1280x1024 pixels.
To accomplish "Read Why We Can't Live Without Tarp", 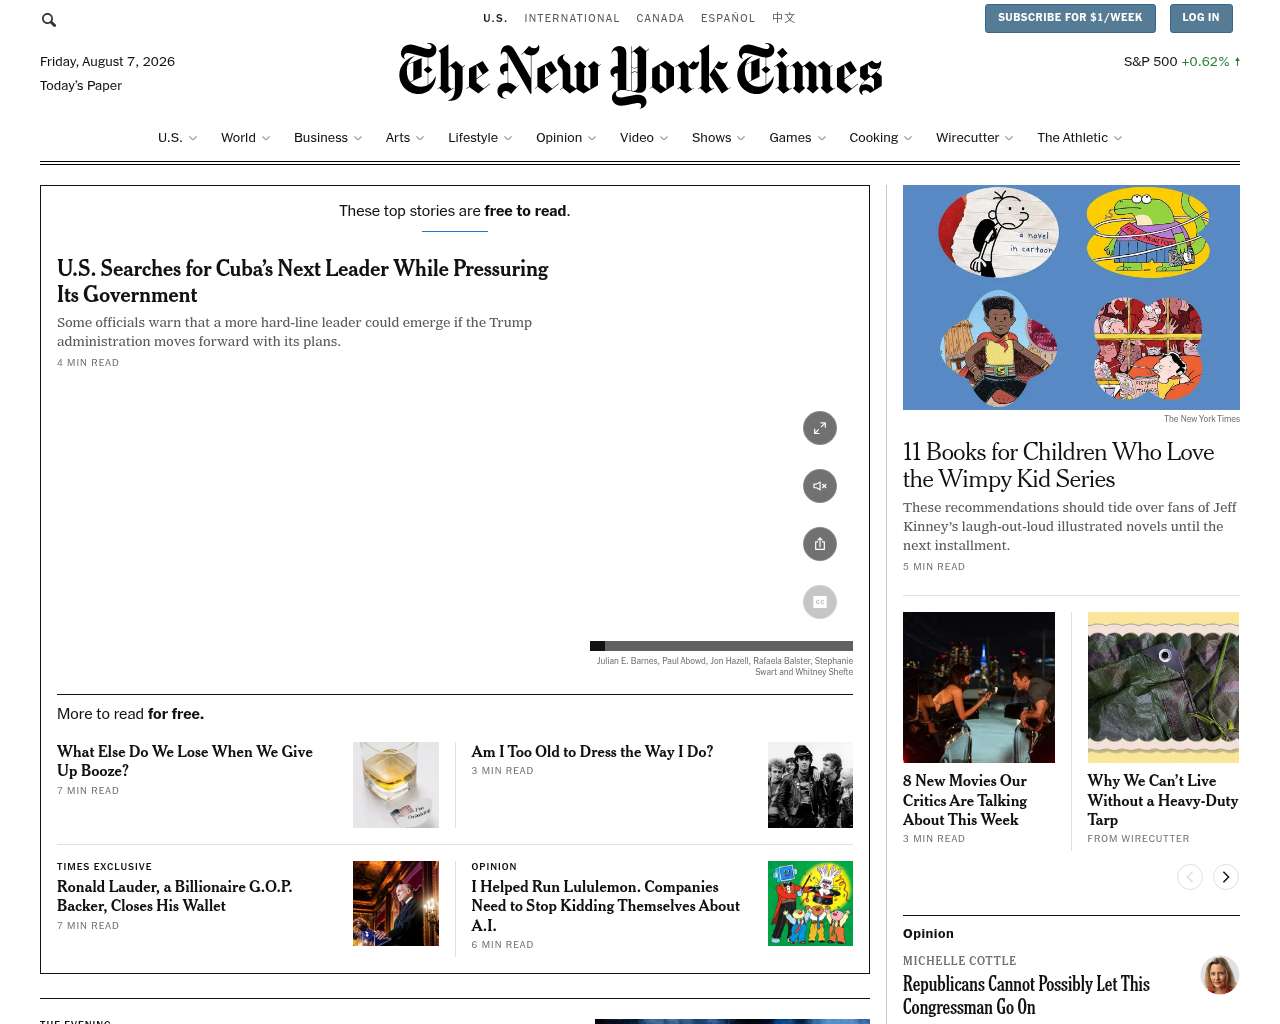I will click(x=1163, y=800).
